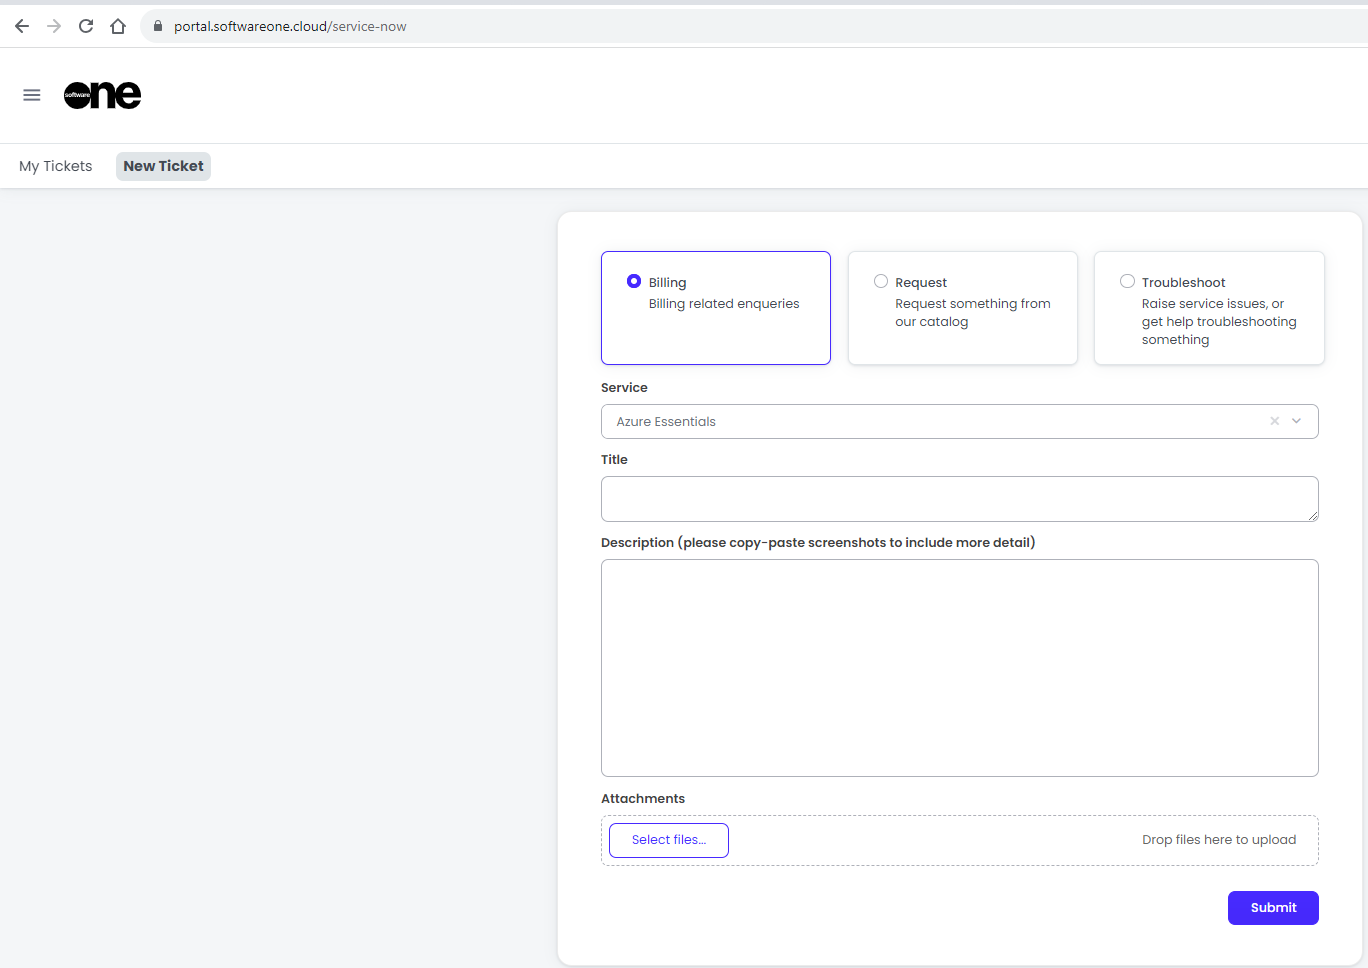
Task: Go back using browser back arrow
Action: [22, 26]
